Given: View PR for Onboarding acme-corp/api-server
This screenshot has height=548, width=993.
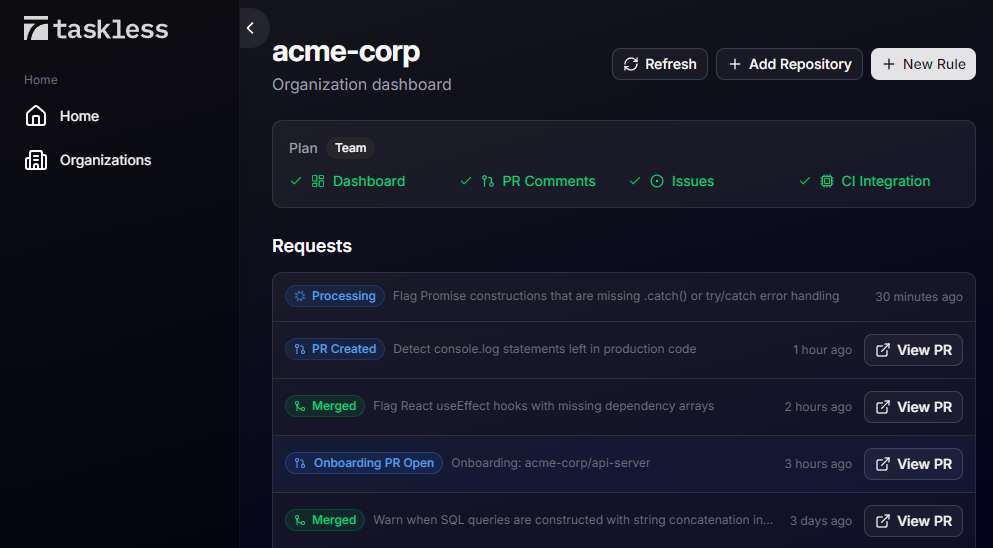Looking at the screenshot, I should [x=913, y=464].
